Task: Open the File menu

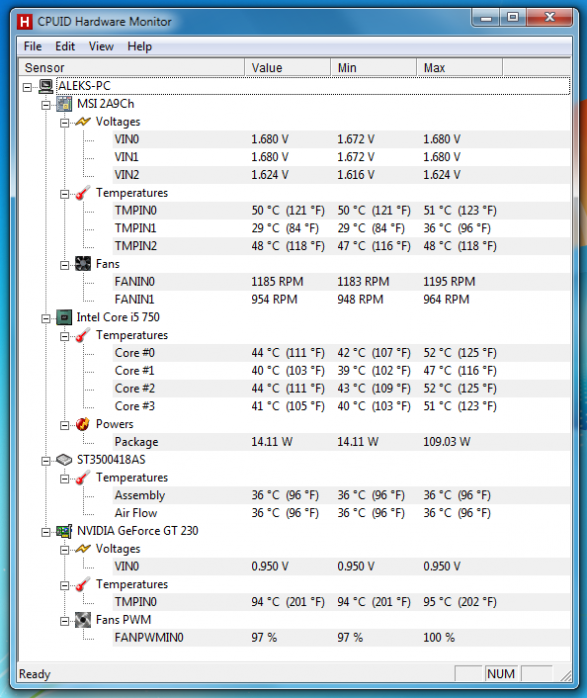Action: point(32,46)
